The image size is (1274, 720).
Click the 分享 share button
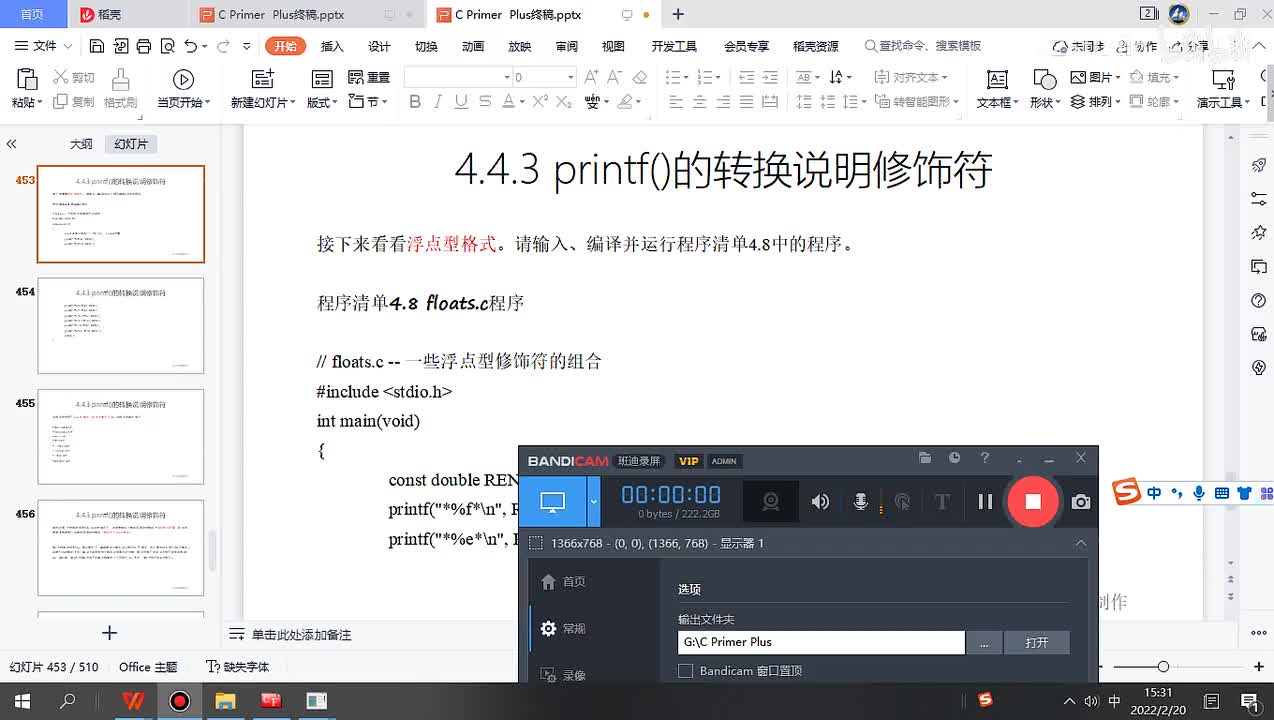tap(1188, 46)
